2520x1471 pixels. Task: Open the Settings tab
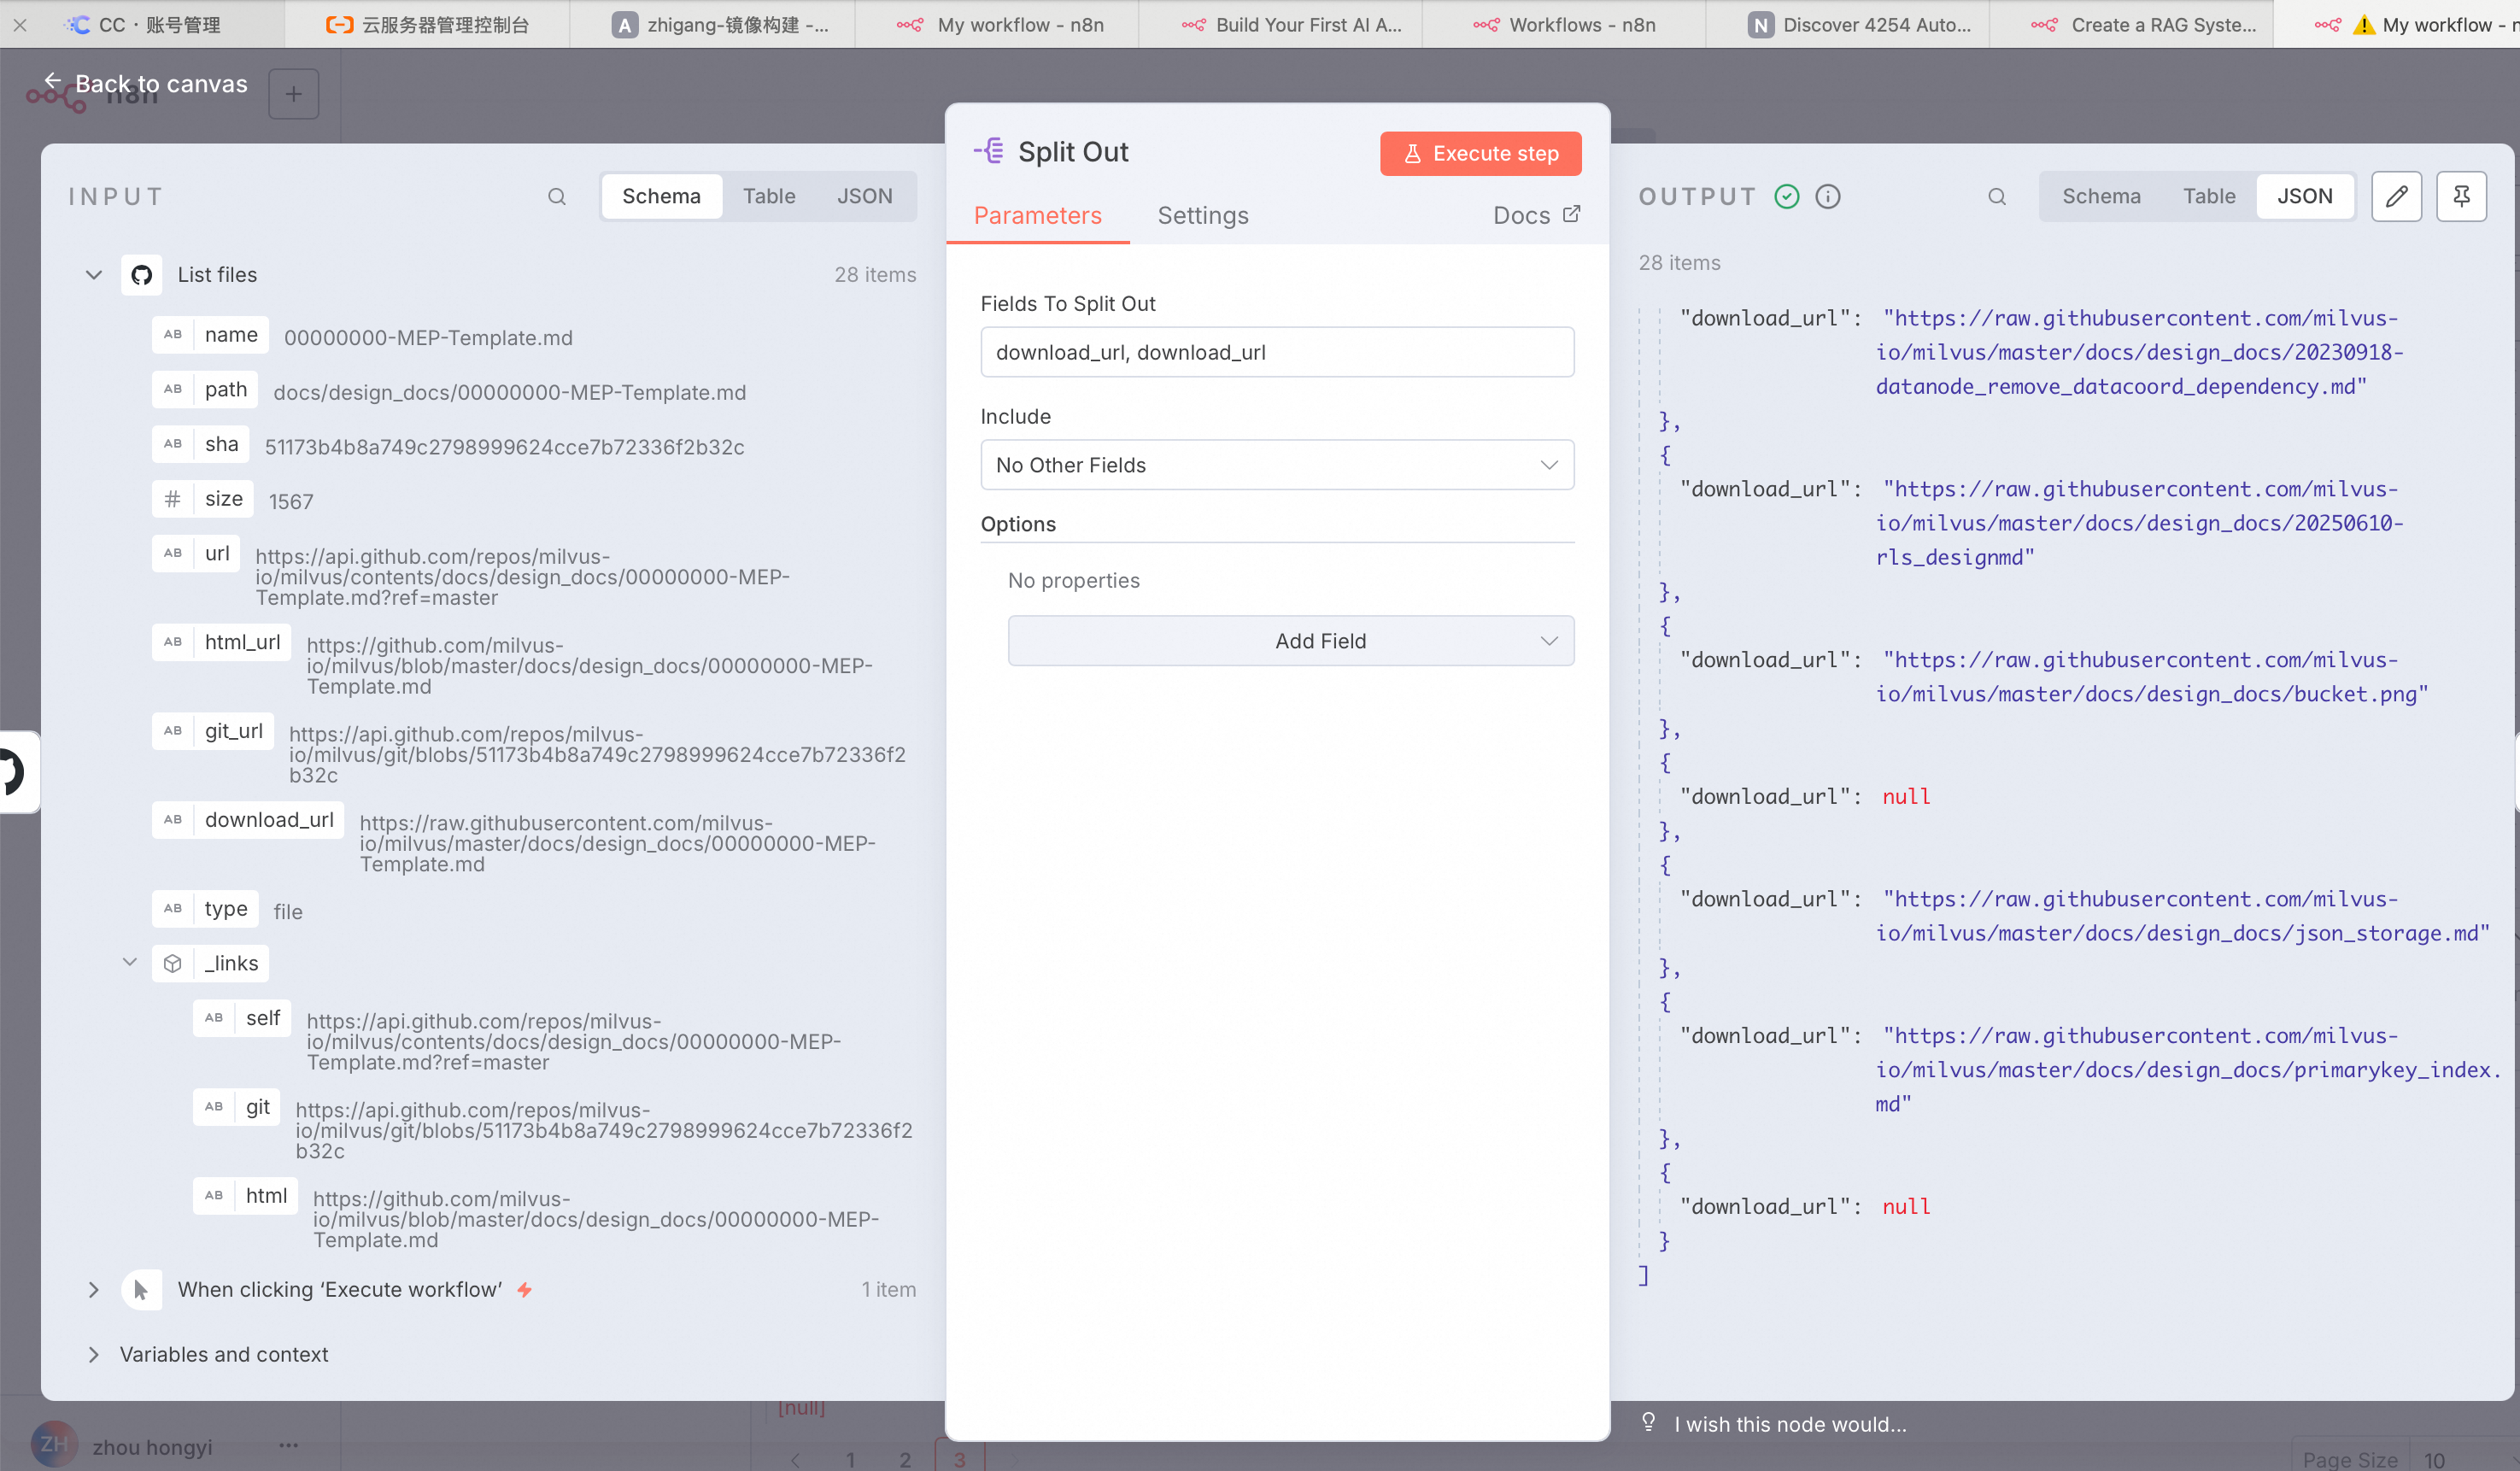1202,216
